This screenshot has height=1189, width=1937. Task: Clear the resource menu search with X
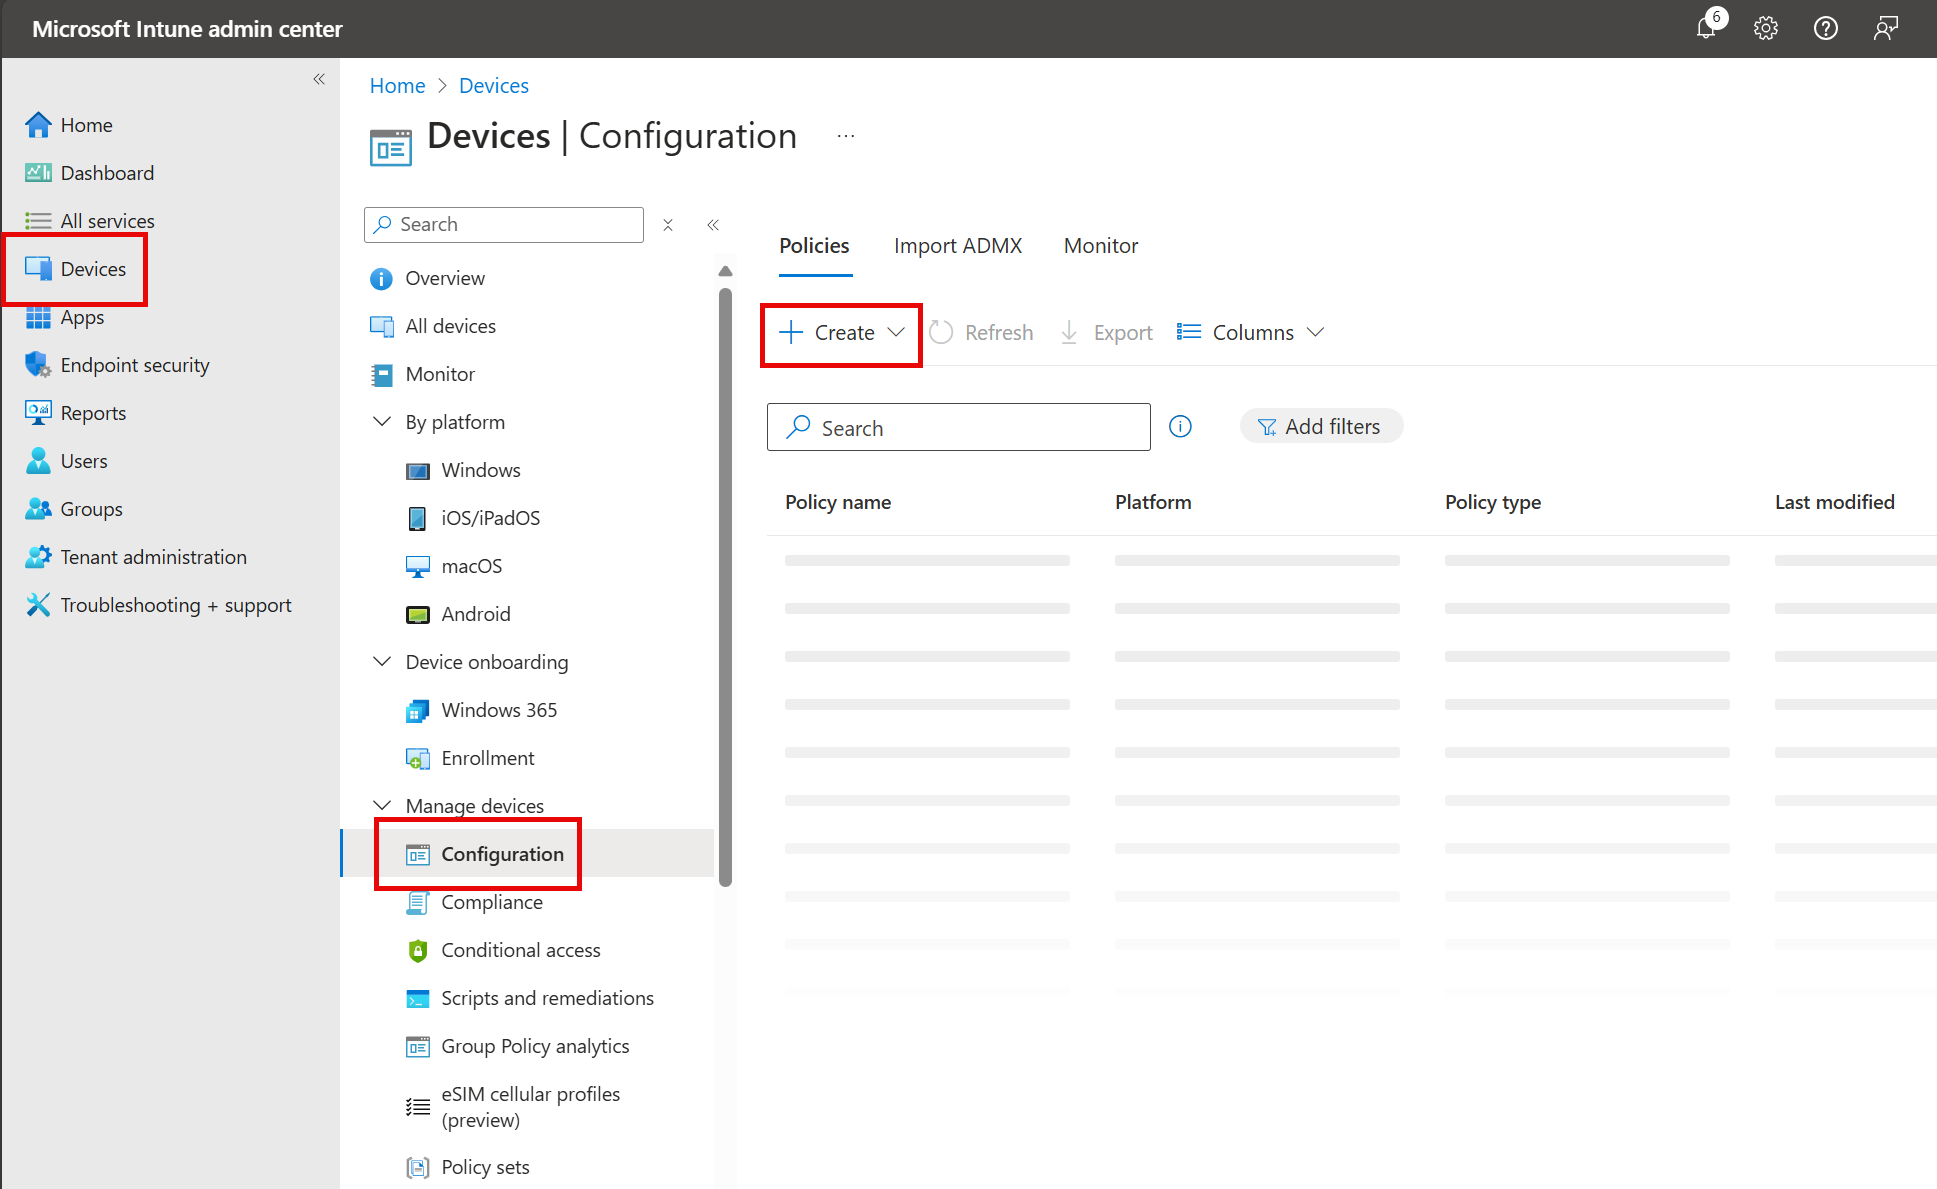point(668,225)
